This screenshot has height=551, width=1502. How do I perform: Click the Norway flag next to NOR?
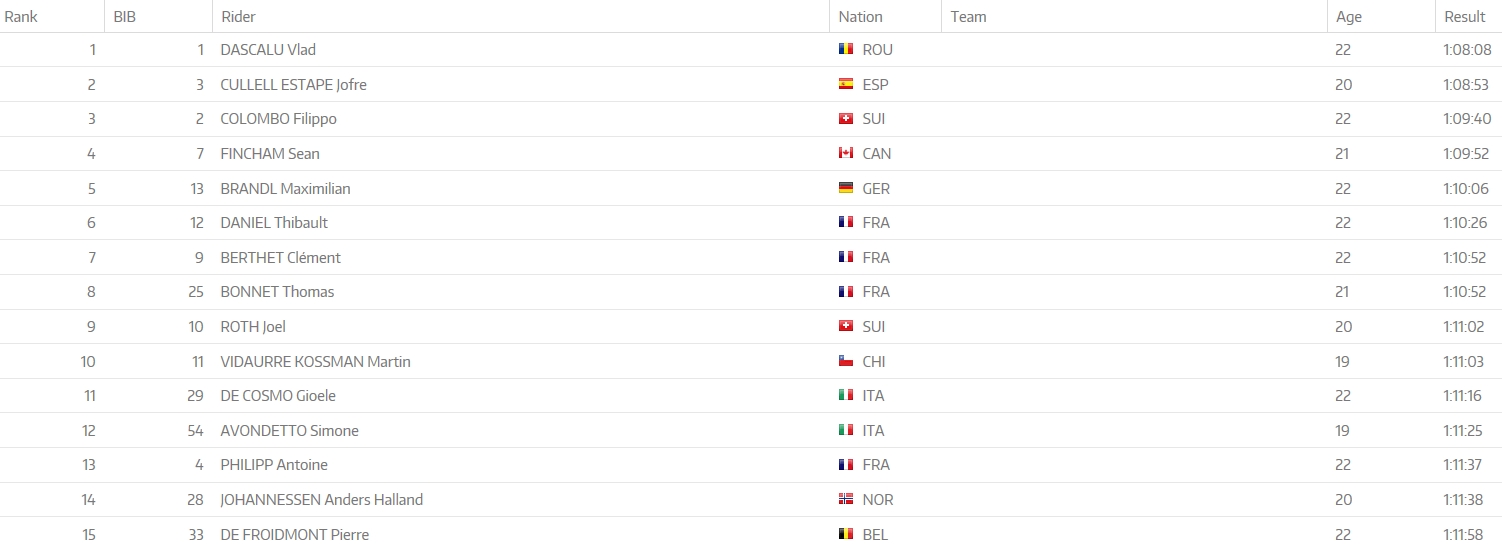[846, 499]
